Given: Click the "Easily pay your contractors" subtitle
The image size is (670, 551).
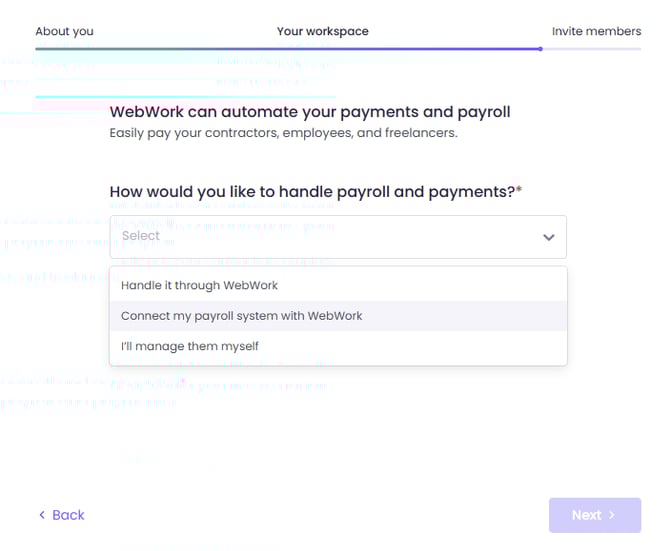Looking at the screenshot, I should coord(283,133).
